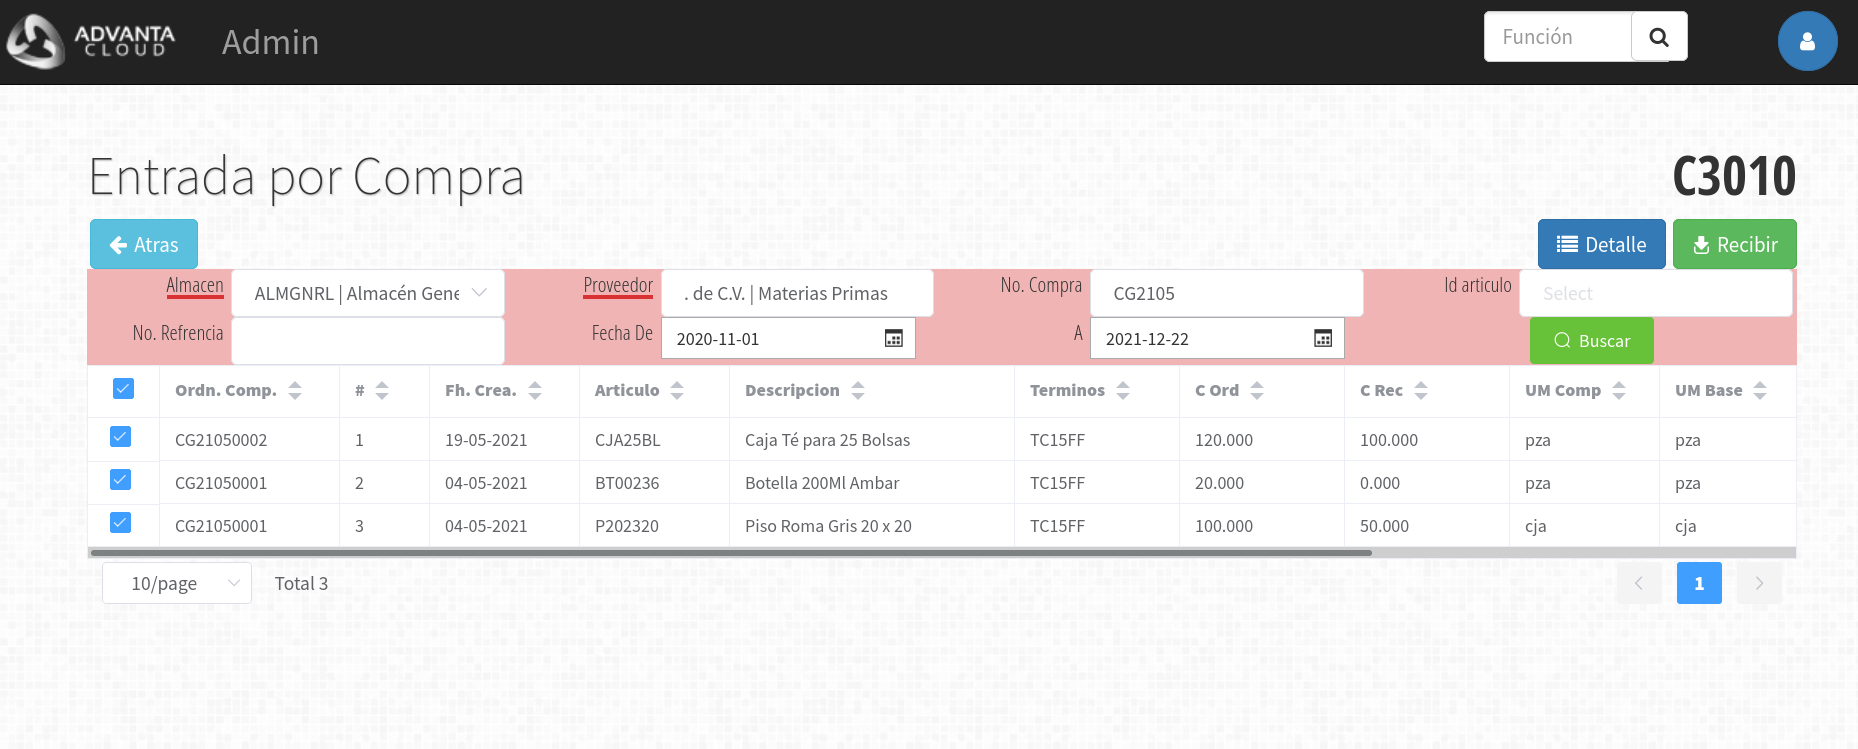Click the Fecha De date field
The width and height of the screenshot is (1858, 749).
788,338
